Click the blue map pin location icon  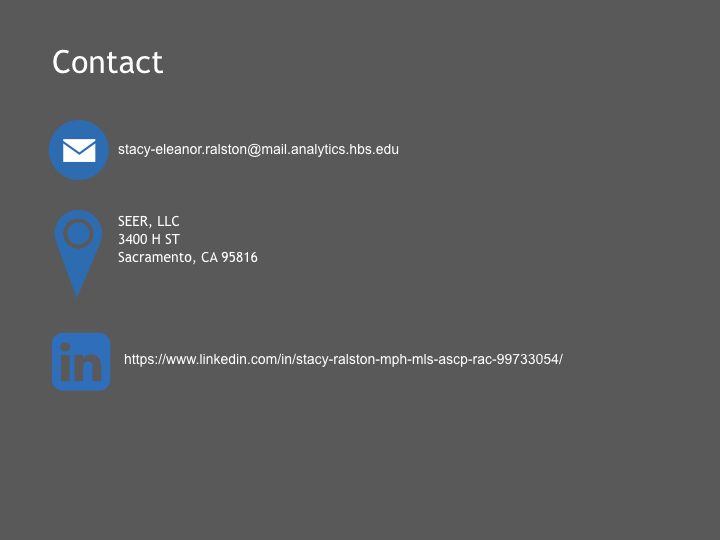pyautogui.click(x=78, y=253)
